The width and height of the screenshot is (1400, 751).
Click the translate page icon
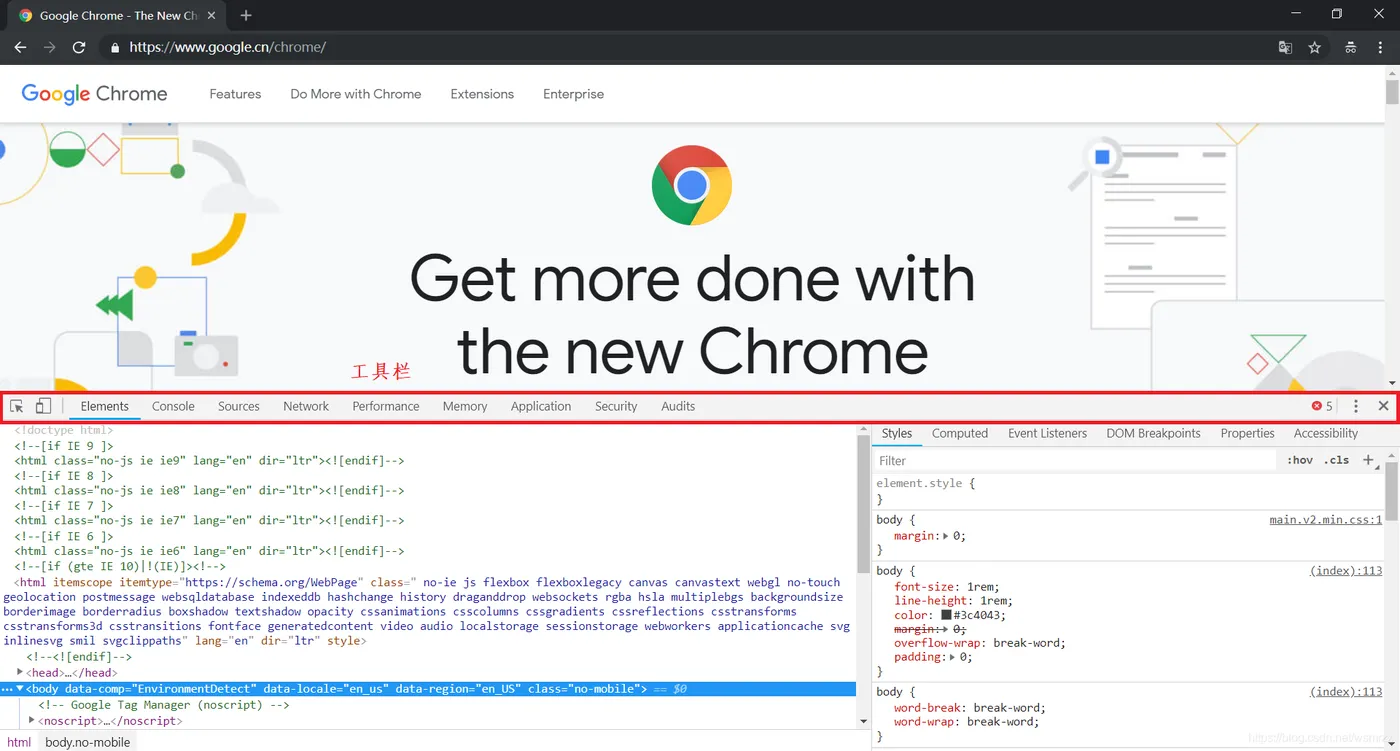click(1286, 47)
